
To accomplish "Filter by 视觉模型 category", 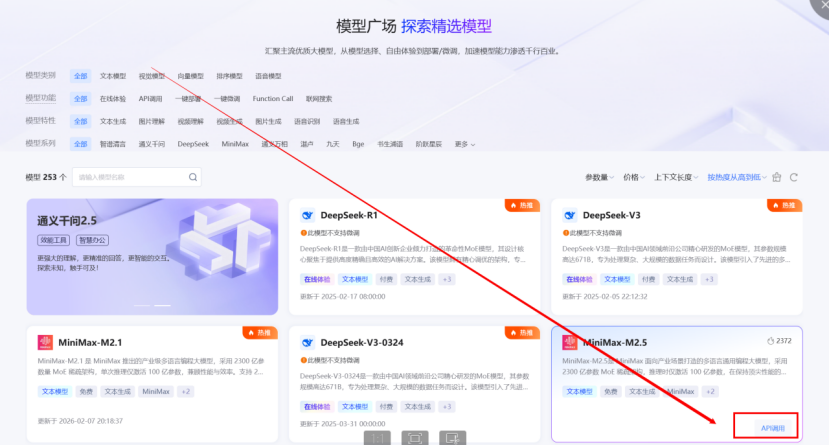I will pos(152,76).
